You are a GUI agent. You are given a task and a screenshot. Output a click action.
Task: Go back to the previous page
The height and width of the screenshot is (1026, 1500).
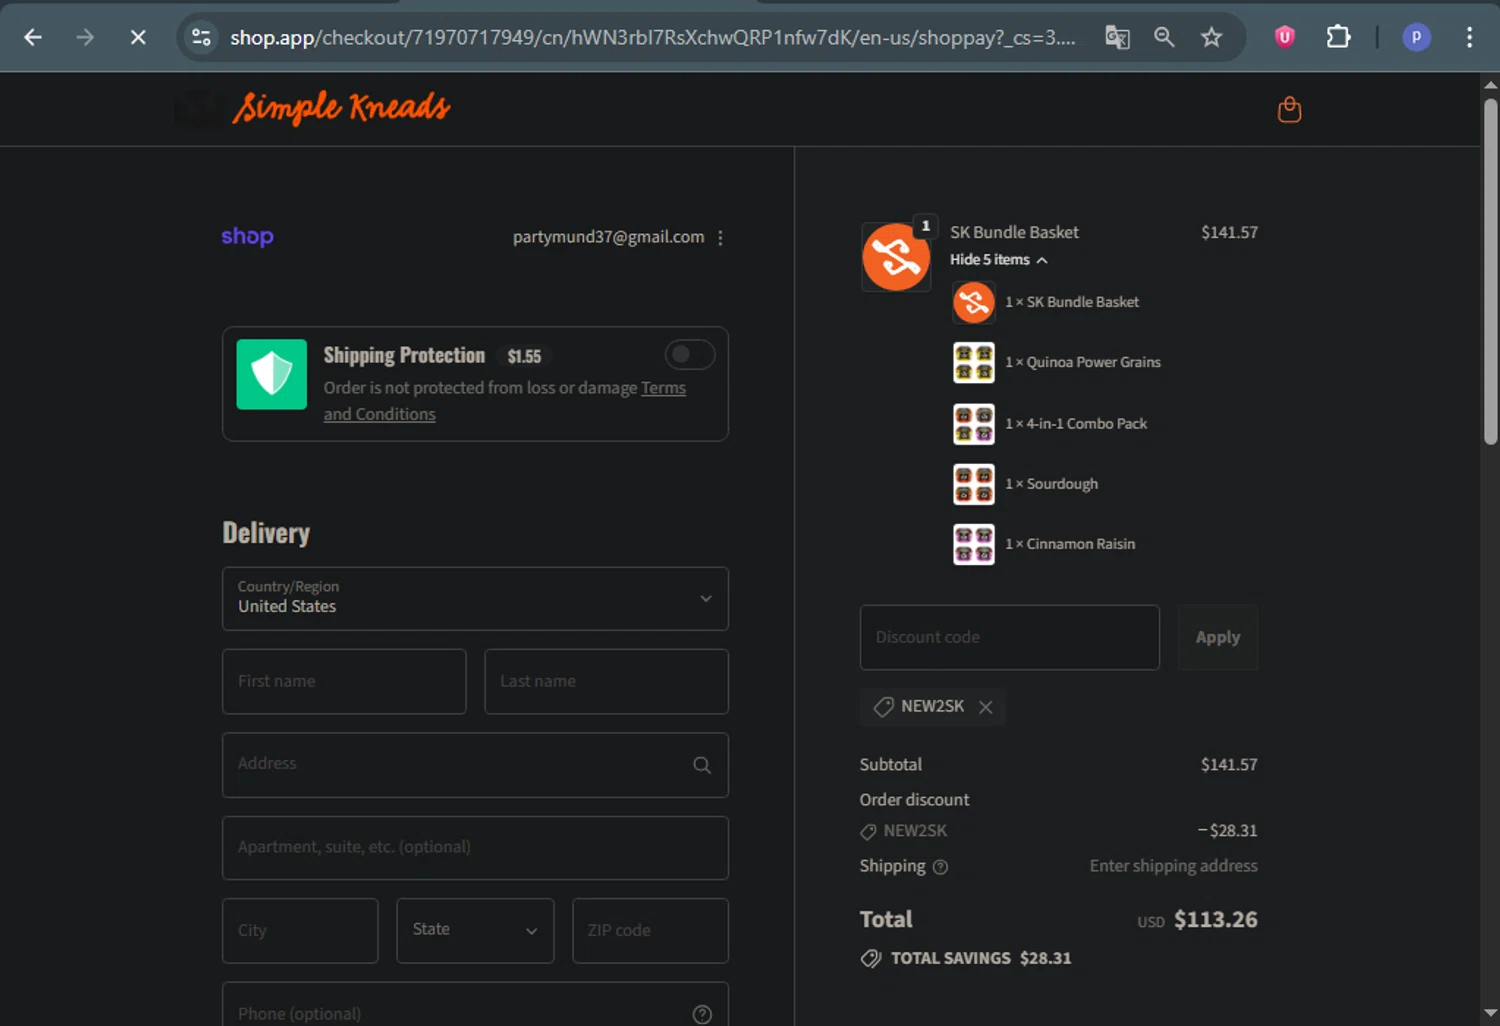tap(33, 37)
